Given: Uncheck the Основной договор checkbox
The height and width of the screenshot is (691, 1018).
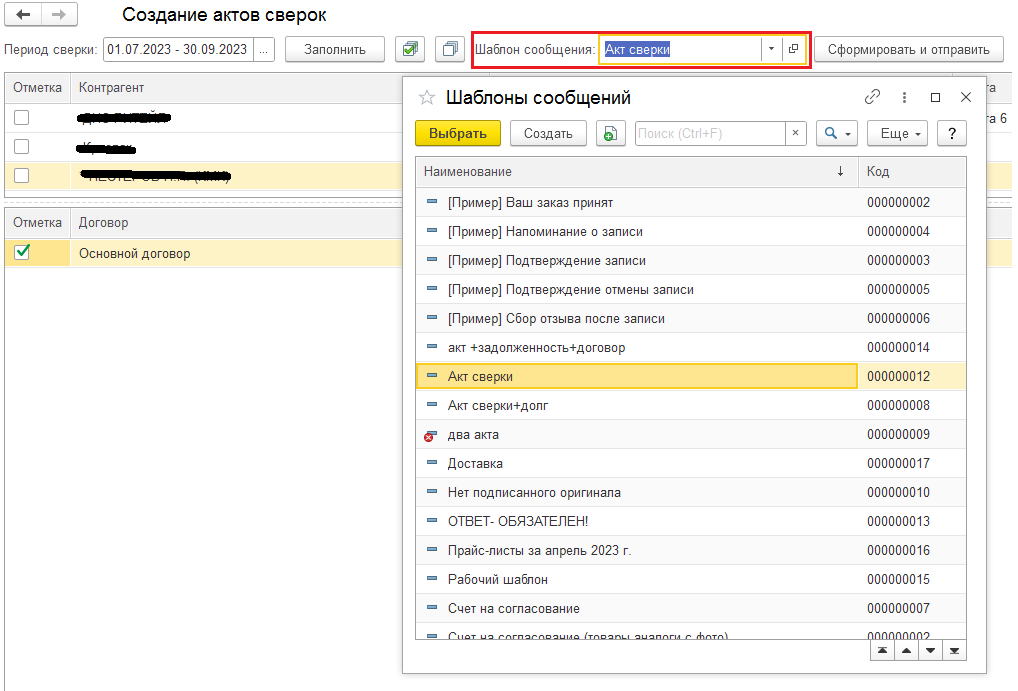Looking at the screenshot, I should click(x=22, y=253).
